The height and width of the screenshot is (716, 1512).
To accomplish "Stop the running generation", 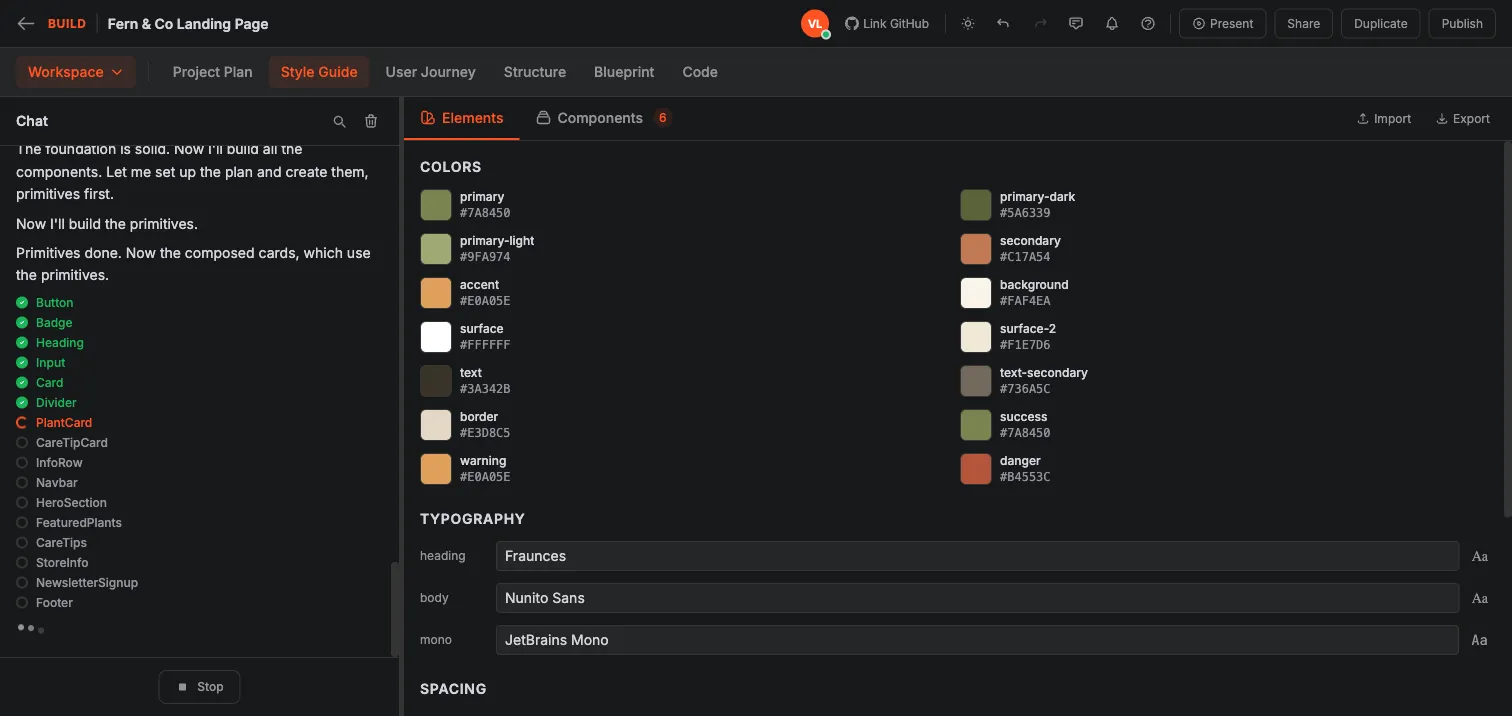I will pos(199,687).
